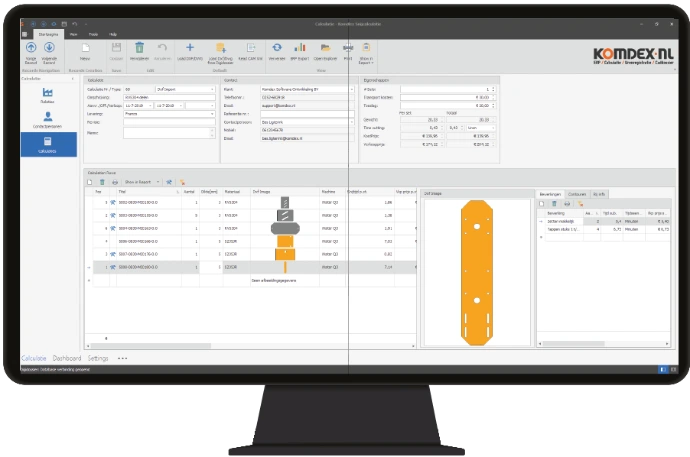Click the new icon in Bewerkingen toolbar
Screen dimensions: 690x457
tap(542, 204)
